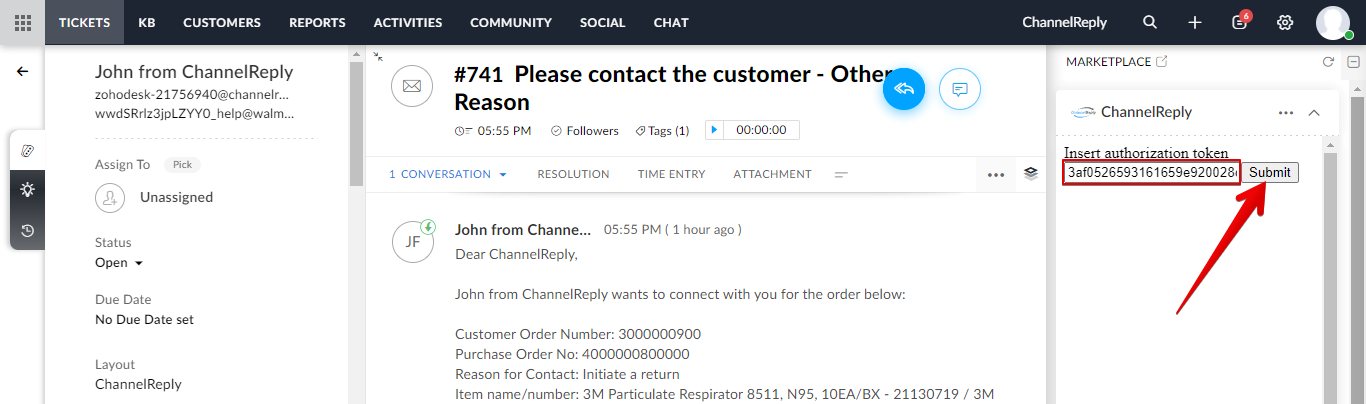Open the Reports menu
The image size is (1366, 404).
317,22
